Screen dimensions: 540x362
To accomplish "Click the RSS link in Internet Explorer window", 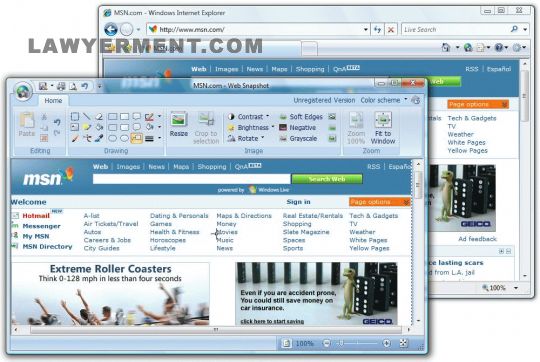I will pyautogui.click(x=472, y=69).
